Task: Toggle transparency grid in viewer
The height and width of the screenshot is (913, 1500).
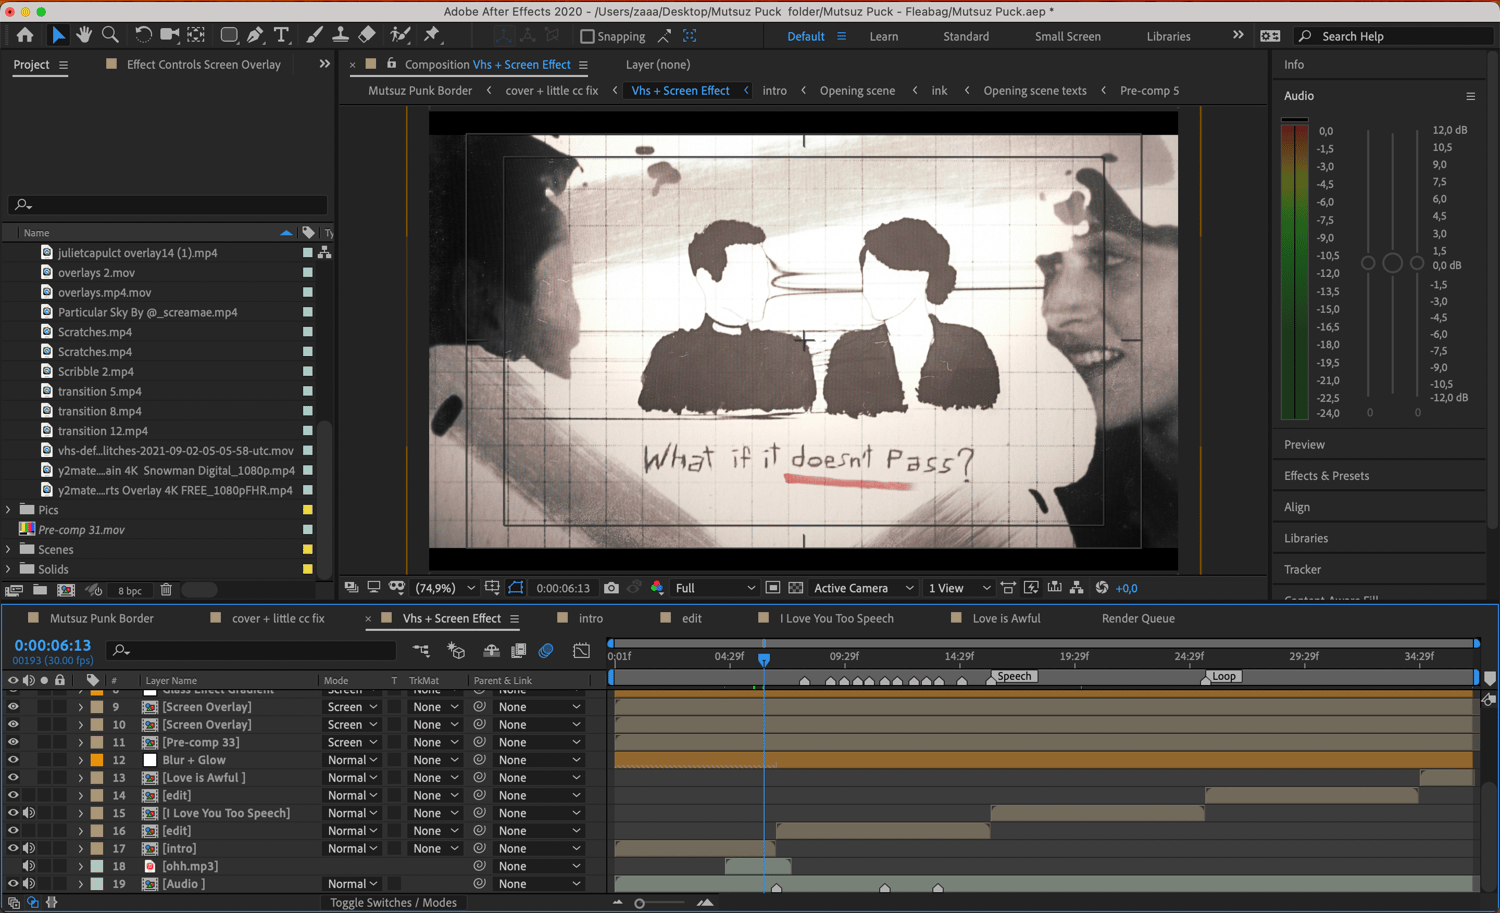Action: [796, 588]
